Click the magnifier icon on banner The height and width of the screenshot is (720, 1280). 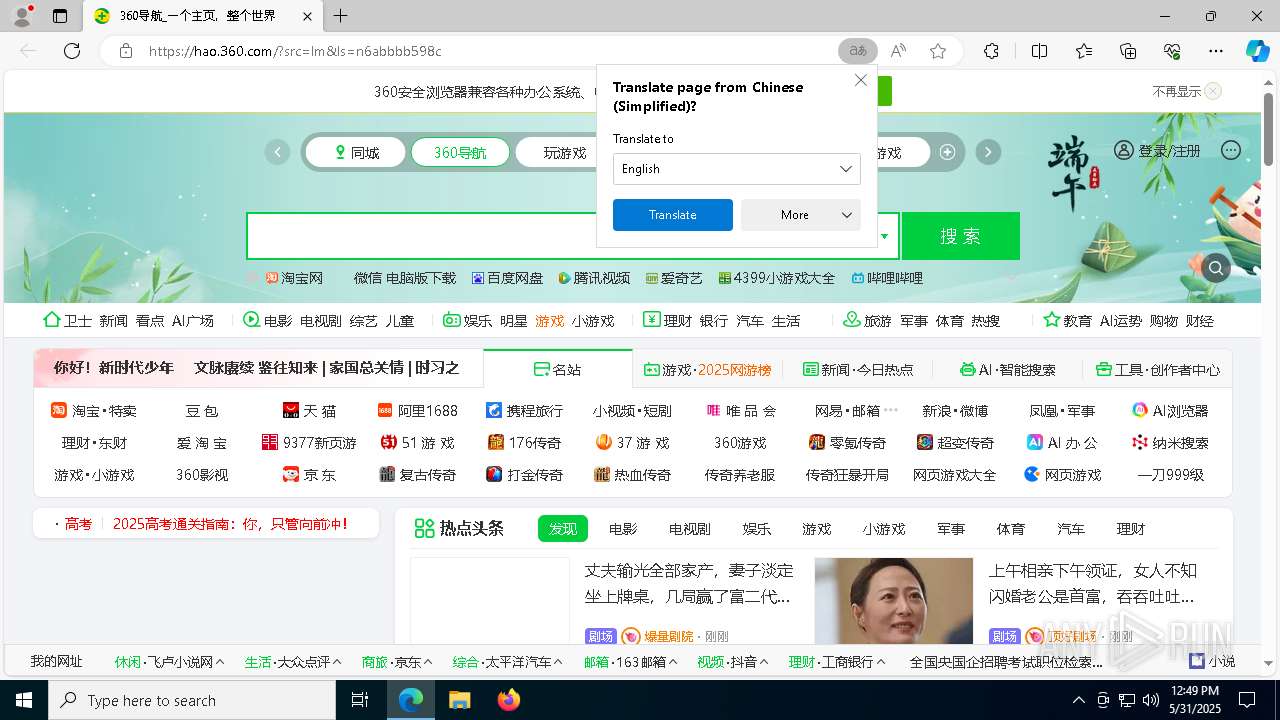coord(1216,267)
